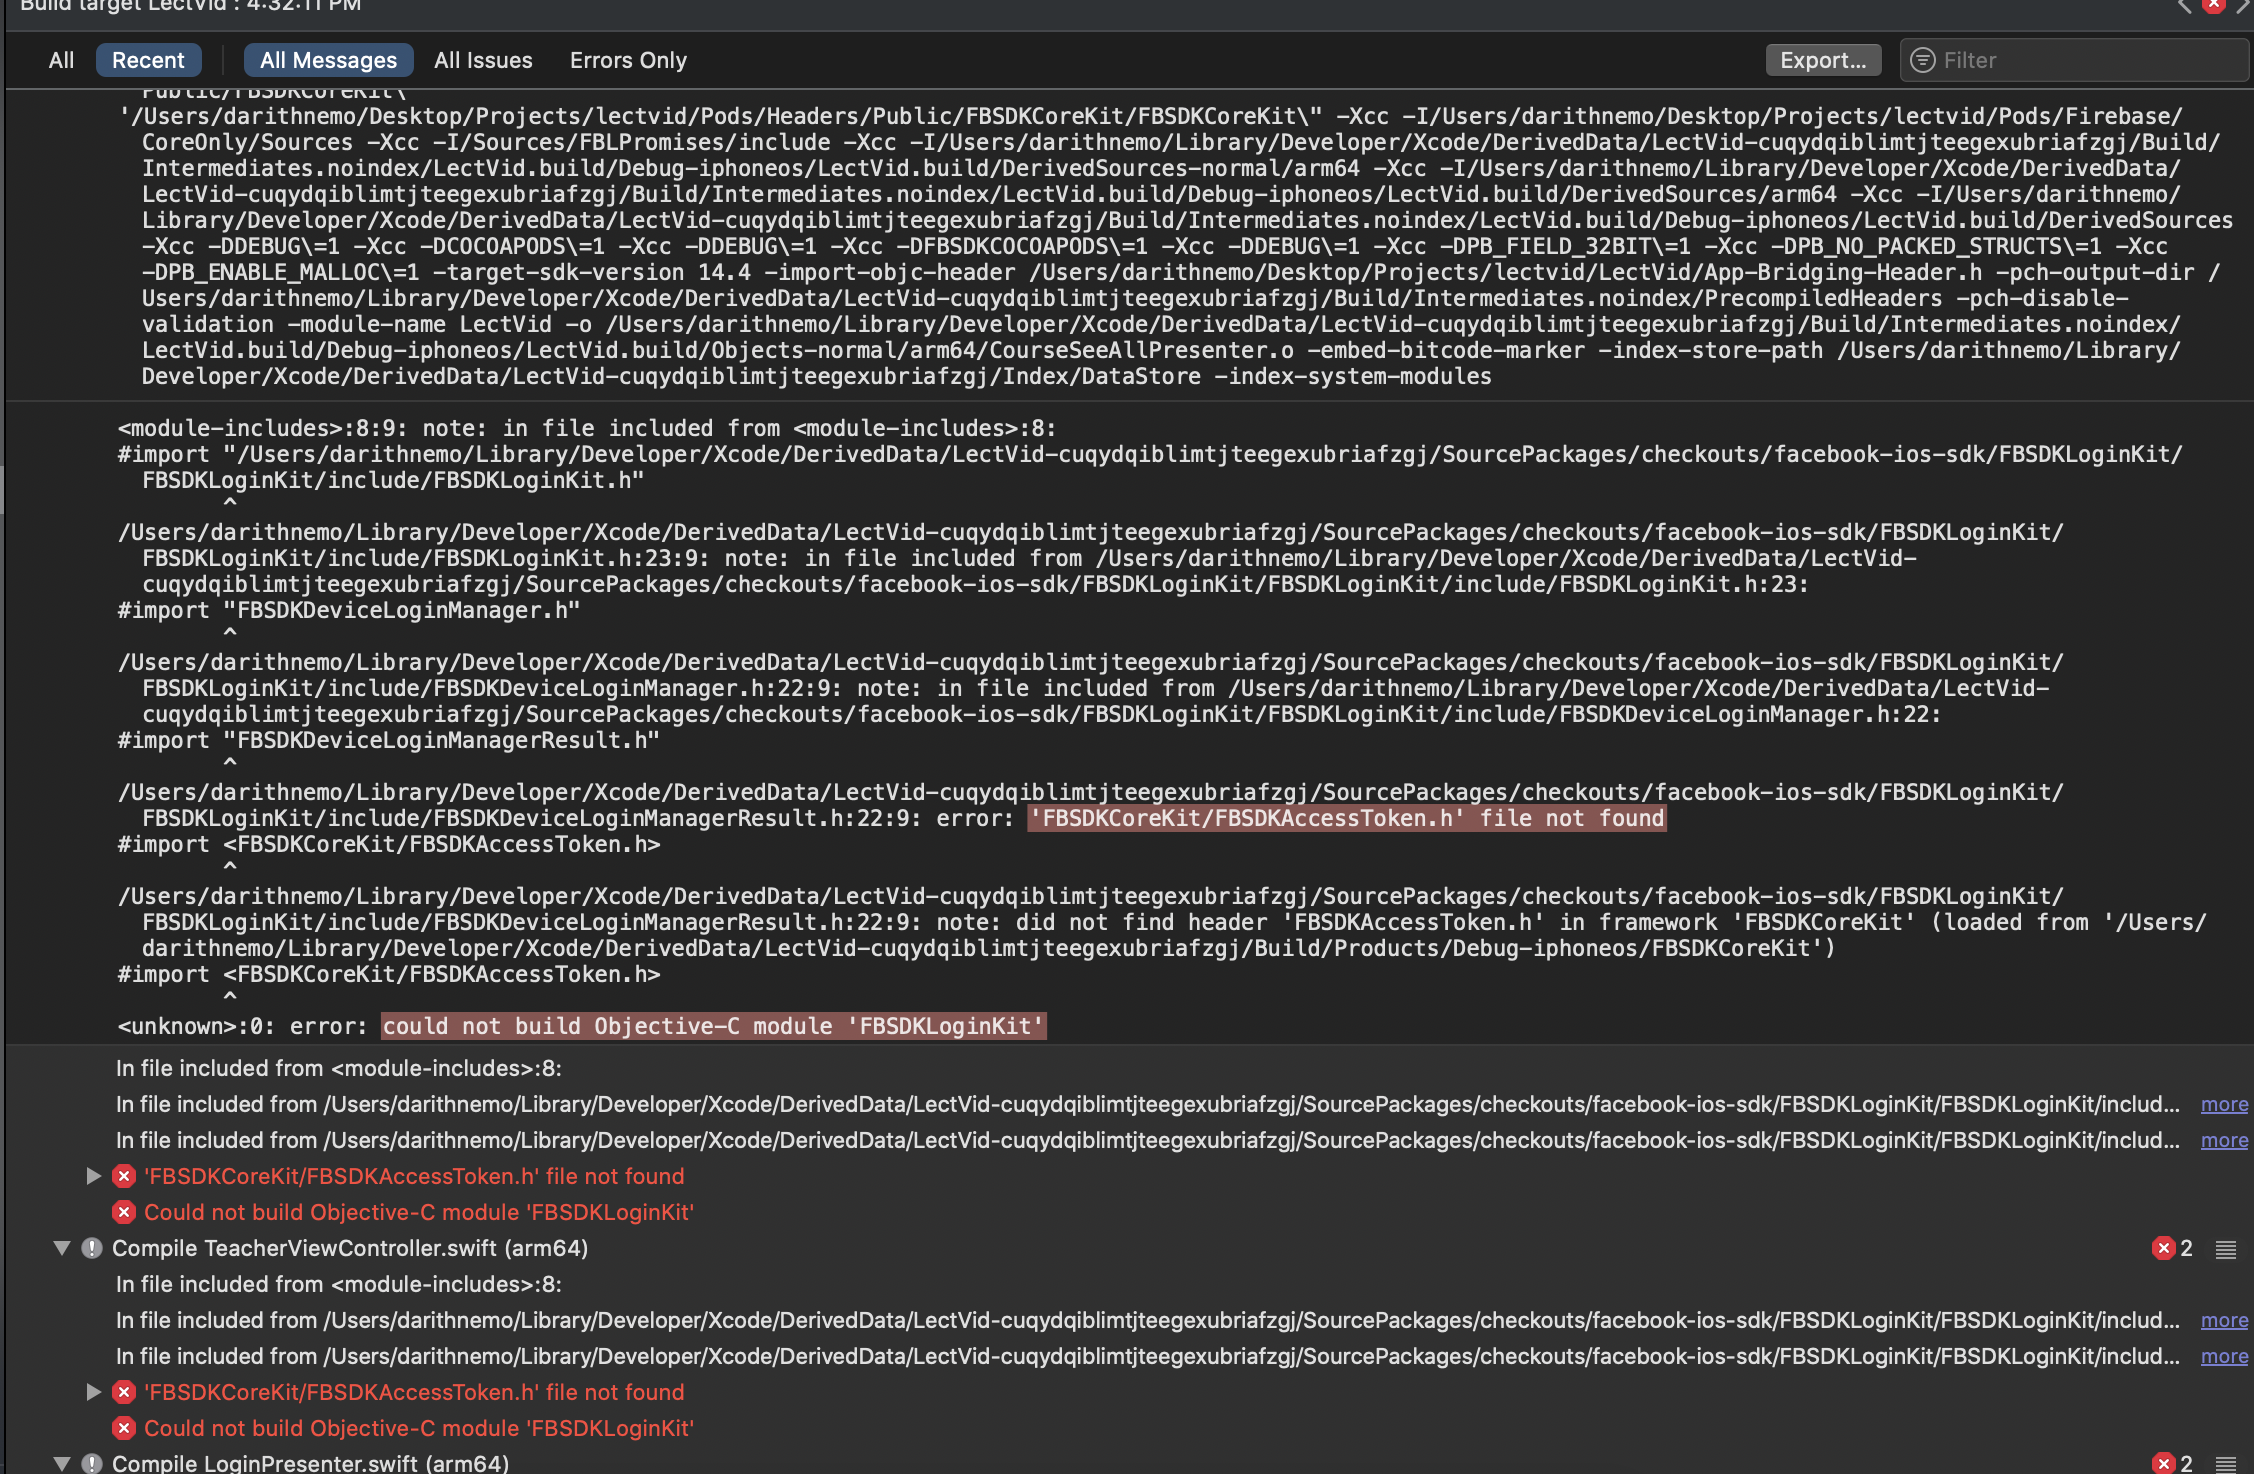Click the forward navigation chevron at top right
Screen dimensions: 2254x1474
[2243, 5]
